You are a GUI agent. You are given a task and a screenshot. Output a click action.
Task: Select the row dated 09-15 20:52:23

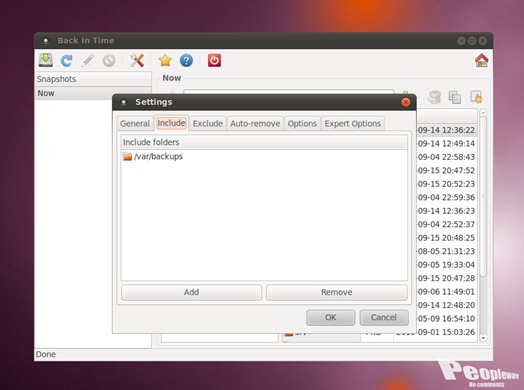(x=446, y=184)
